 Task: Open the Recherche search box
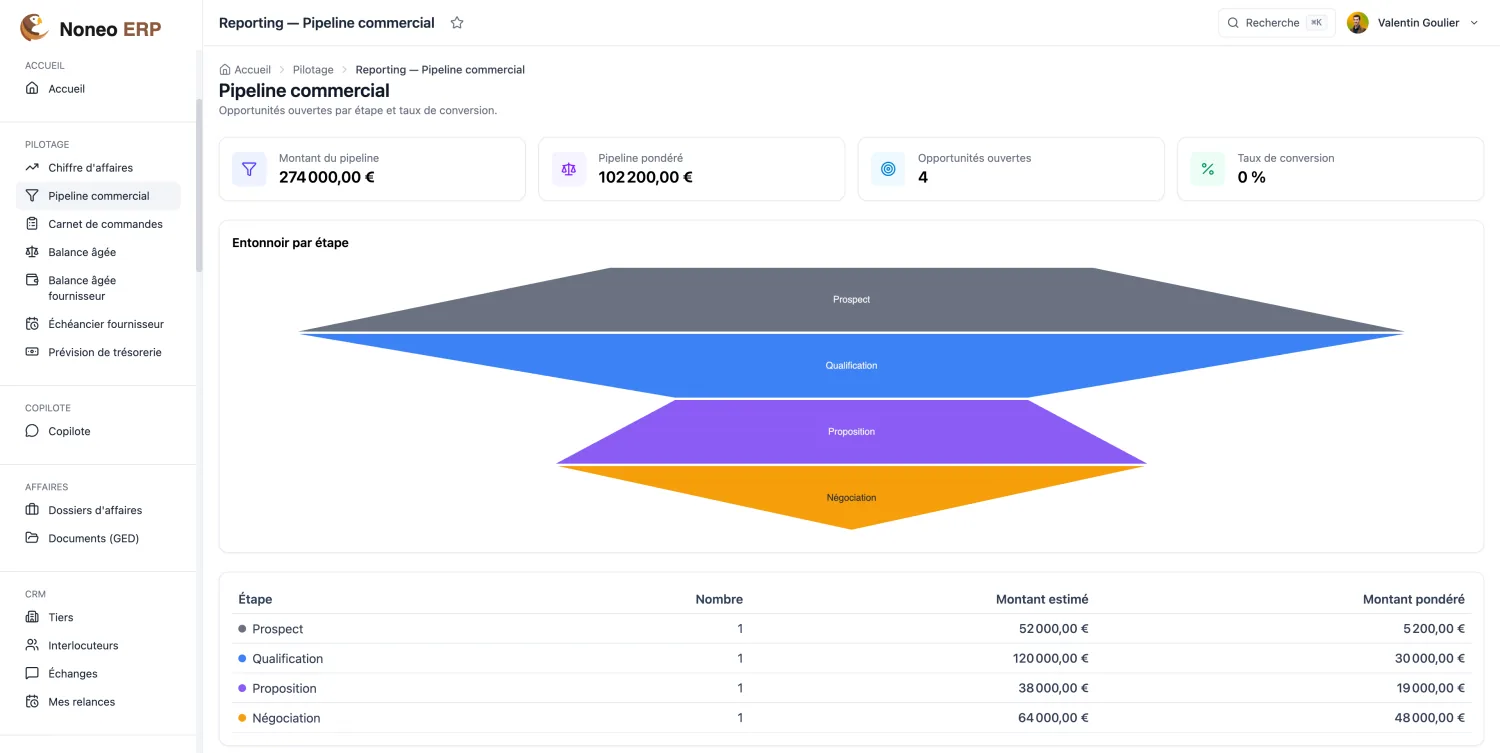1276,23
